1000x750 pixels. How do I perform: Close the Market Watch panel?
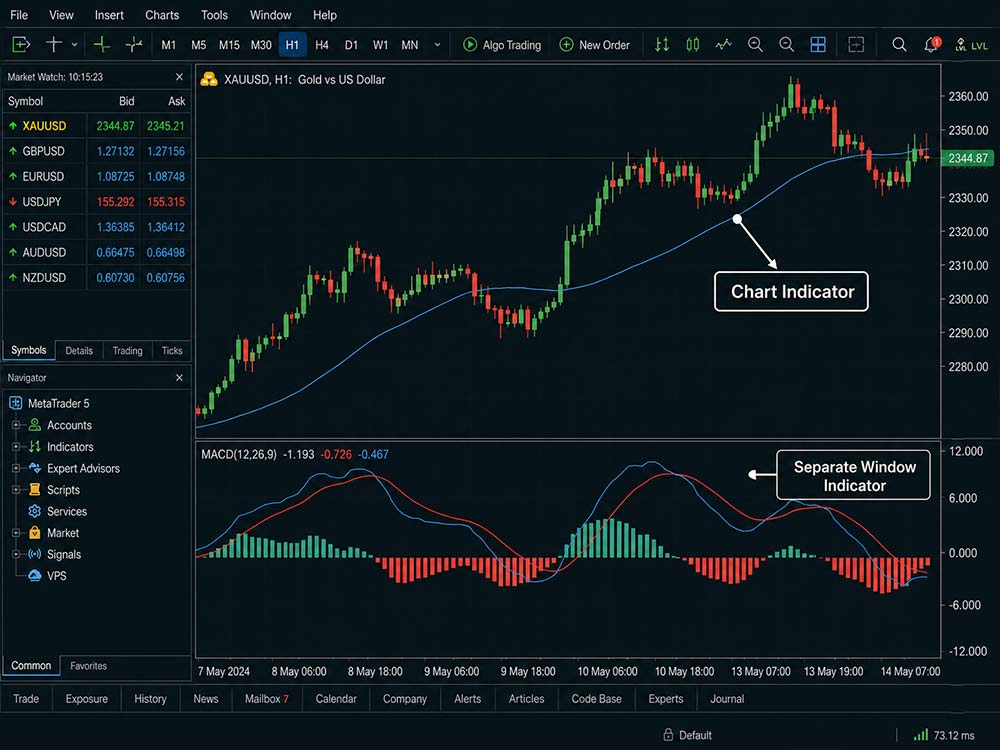pos(179,77)
